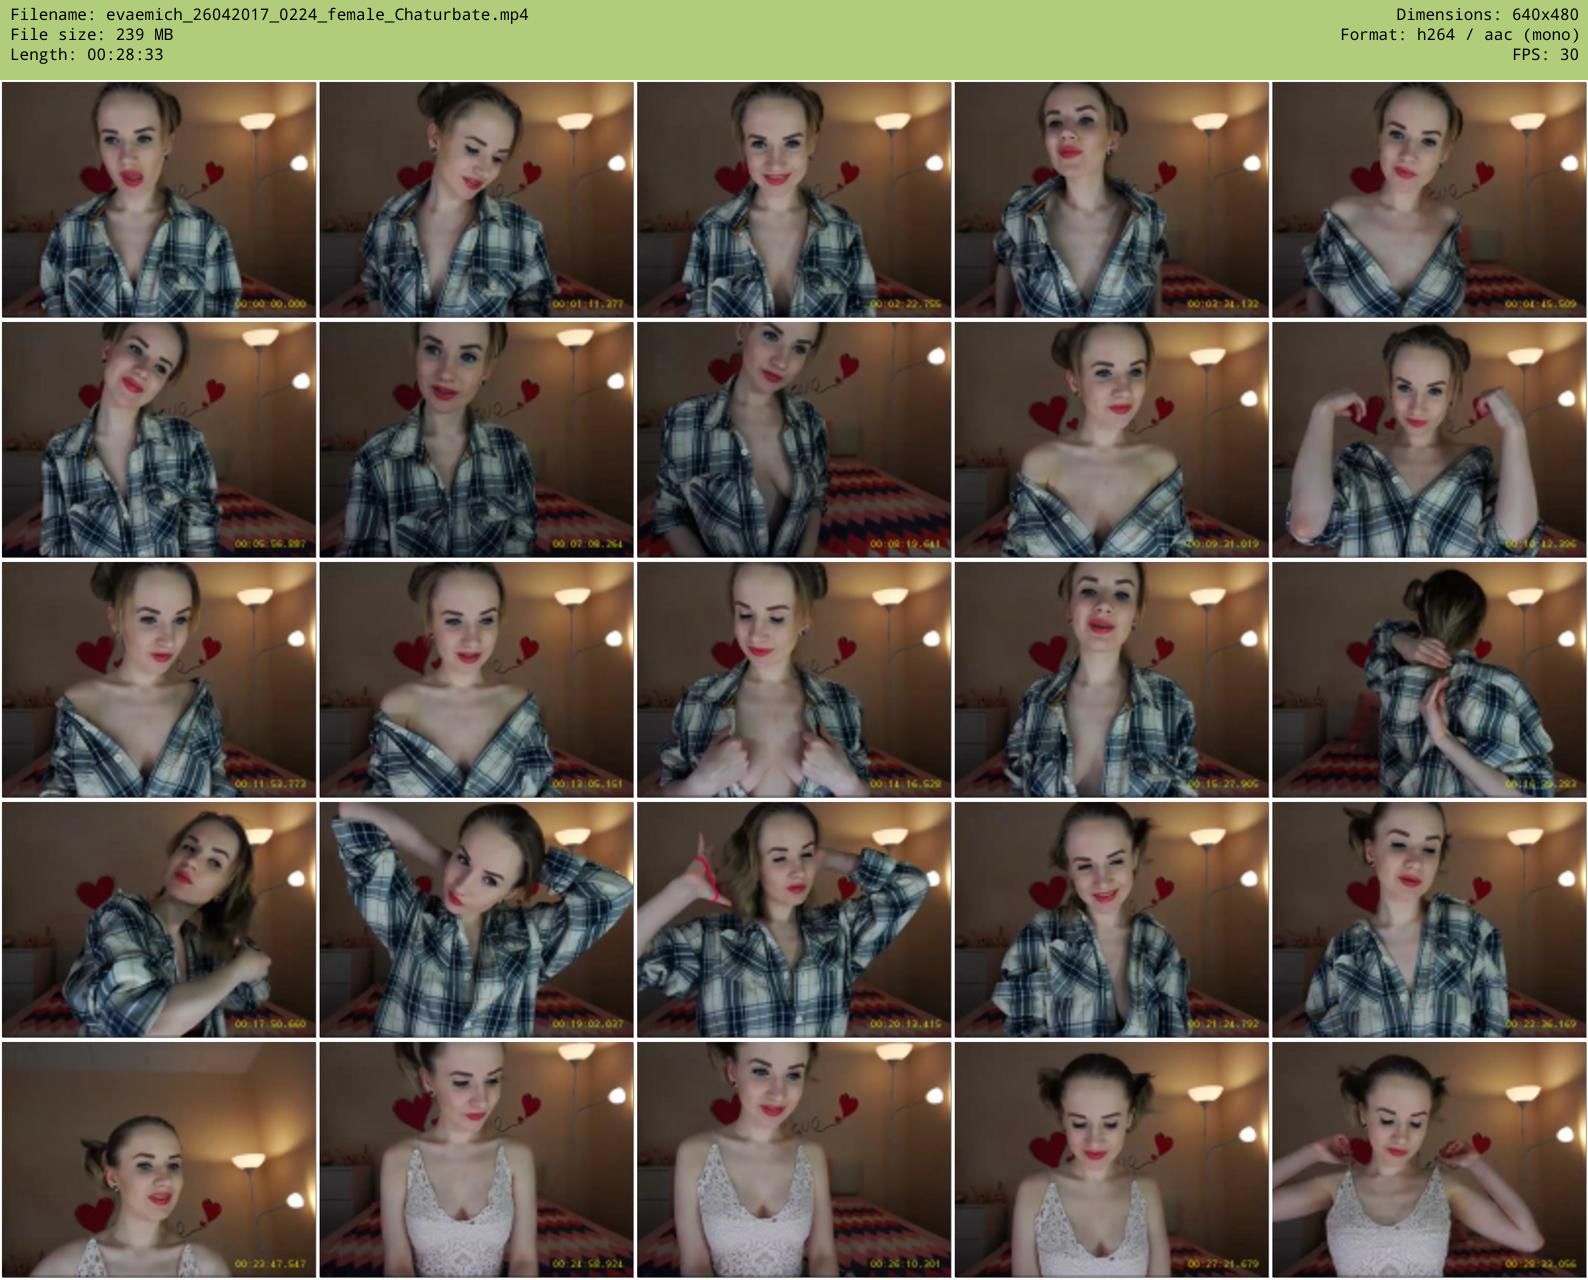The image size is (1588, 1280).
Task: Select the thumbnail at 00:05:56
Action: (159, 439)
